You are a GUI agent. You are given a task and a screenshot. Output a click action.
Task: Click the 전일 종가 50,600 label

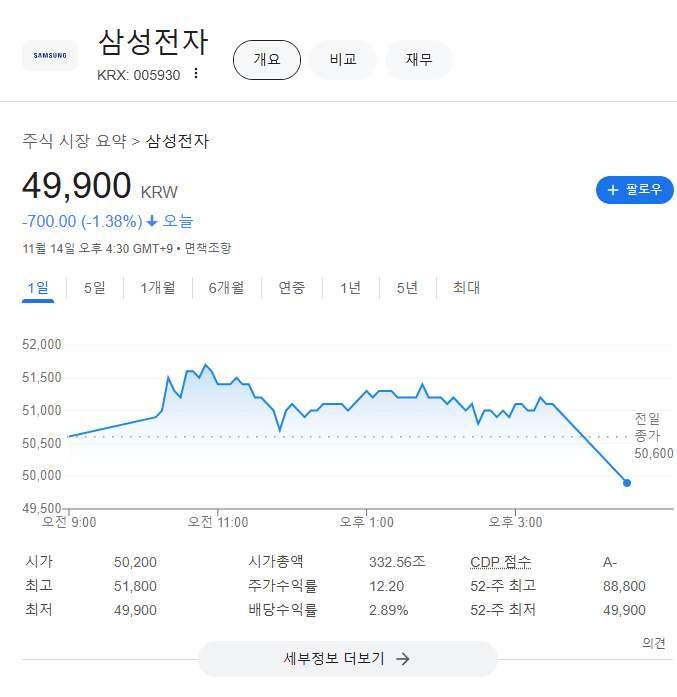click(x=653, y=436)
